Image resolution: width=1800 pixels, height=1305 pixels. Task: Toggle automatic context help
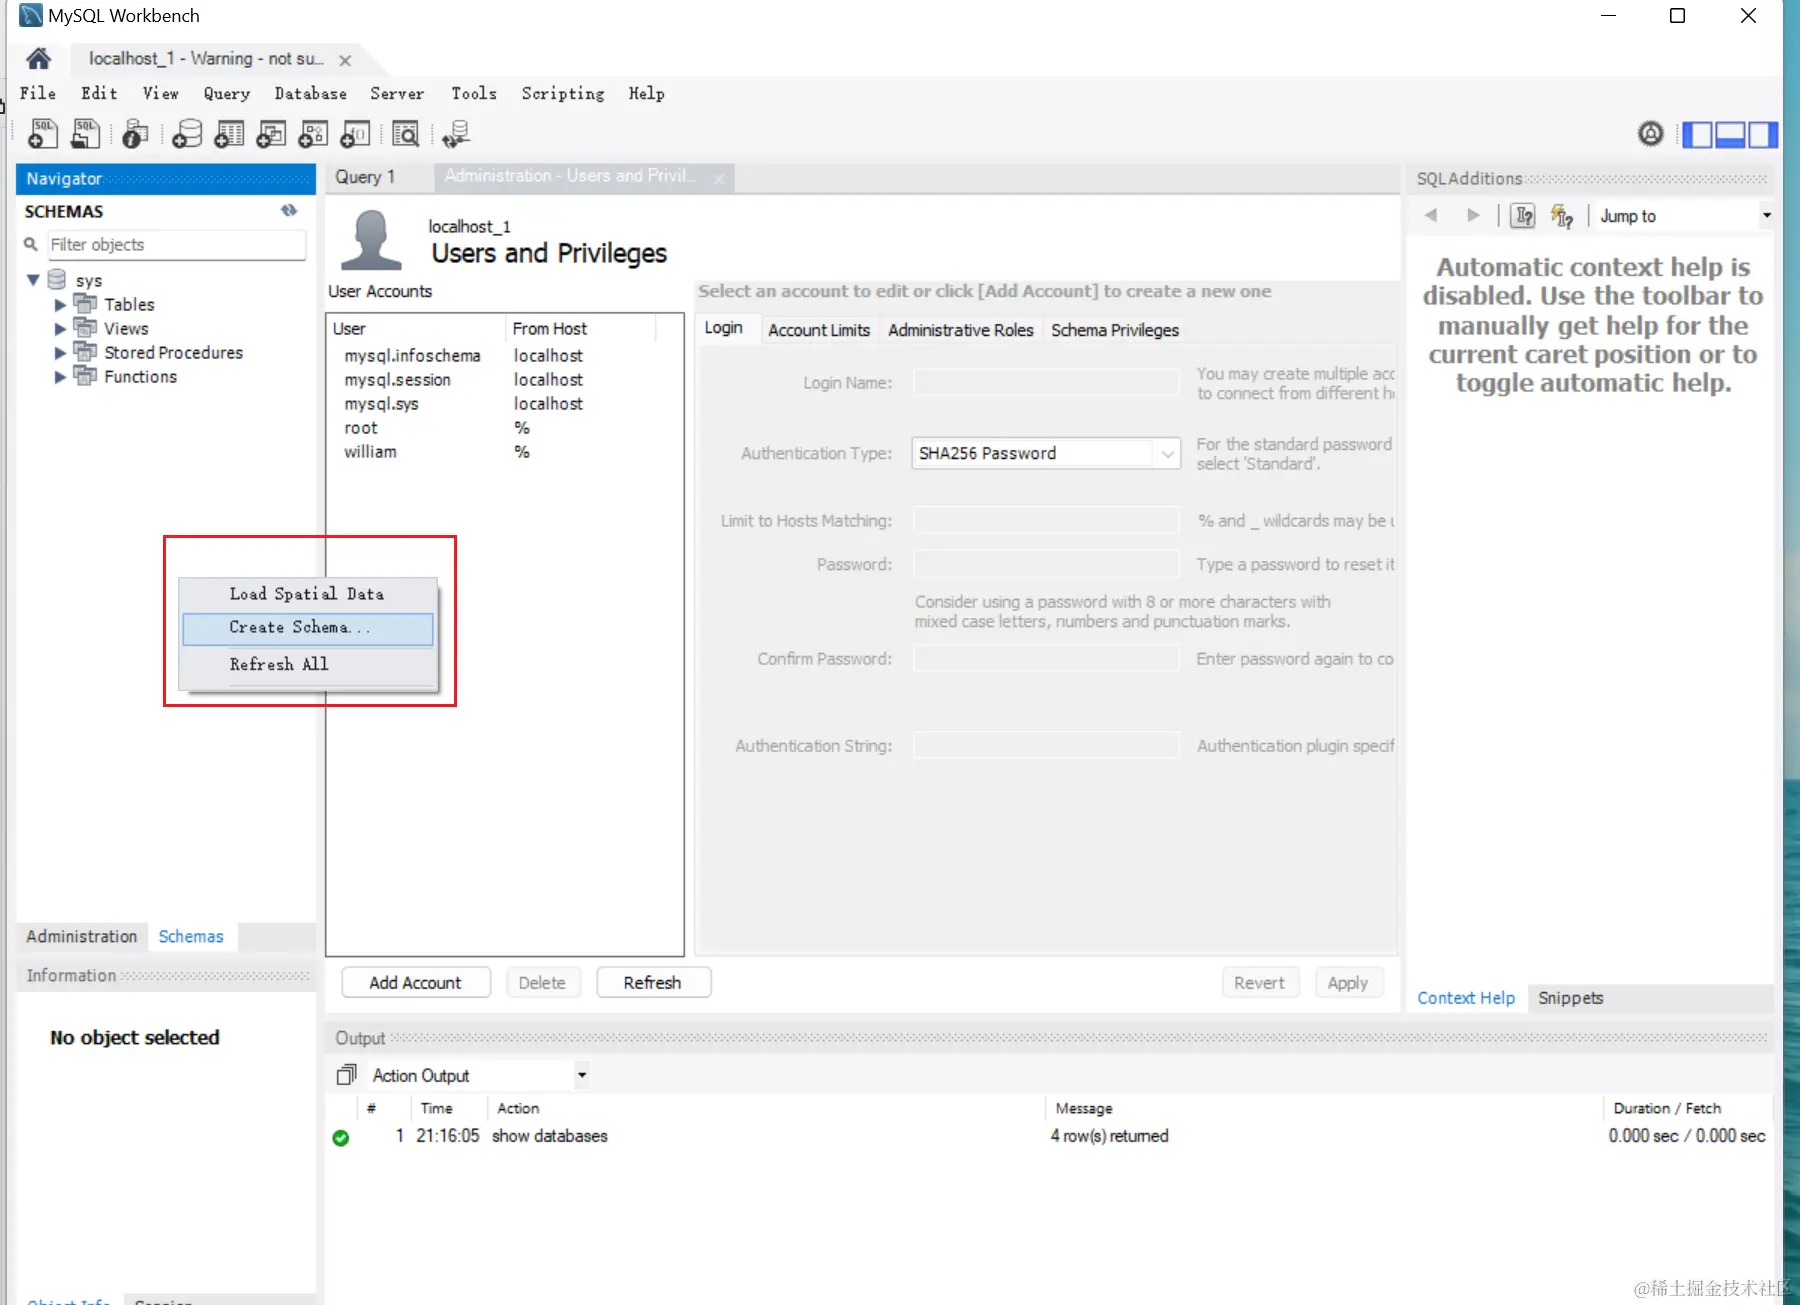point(1562,215)
